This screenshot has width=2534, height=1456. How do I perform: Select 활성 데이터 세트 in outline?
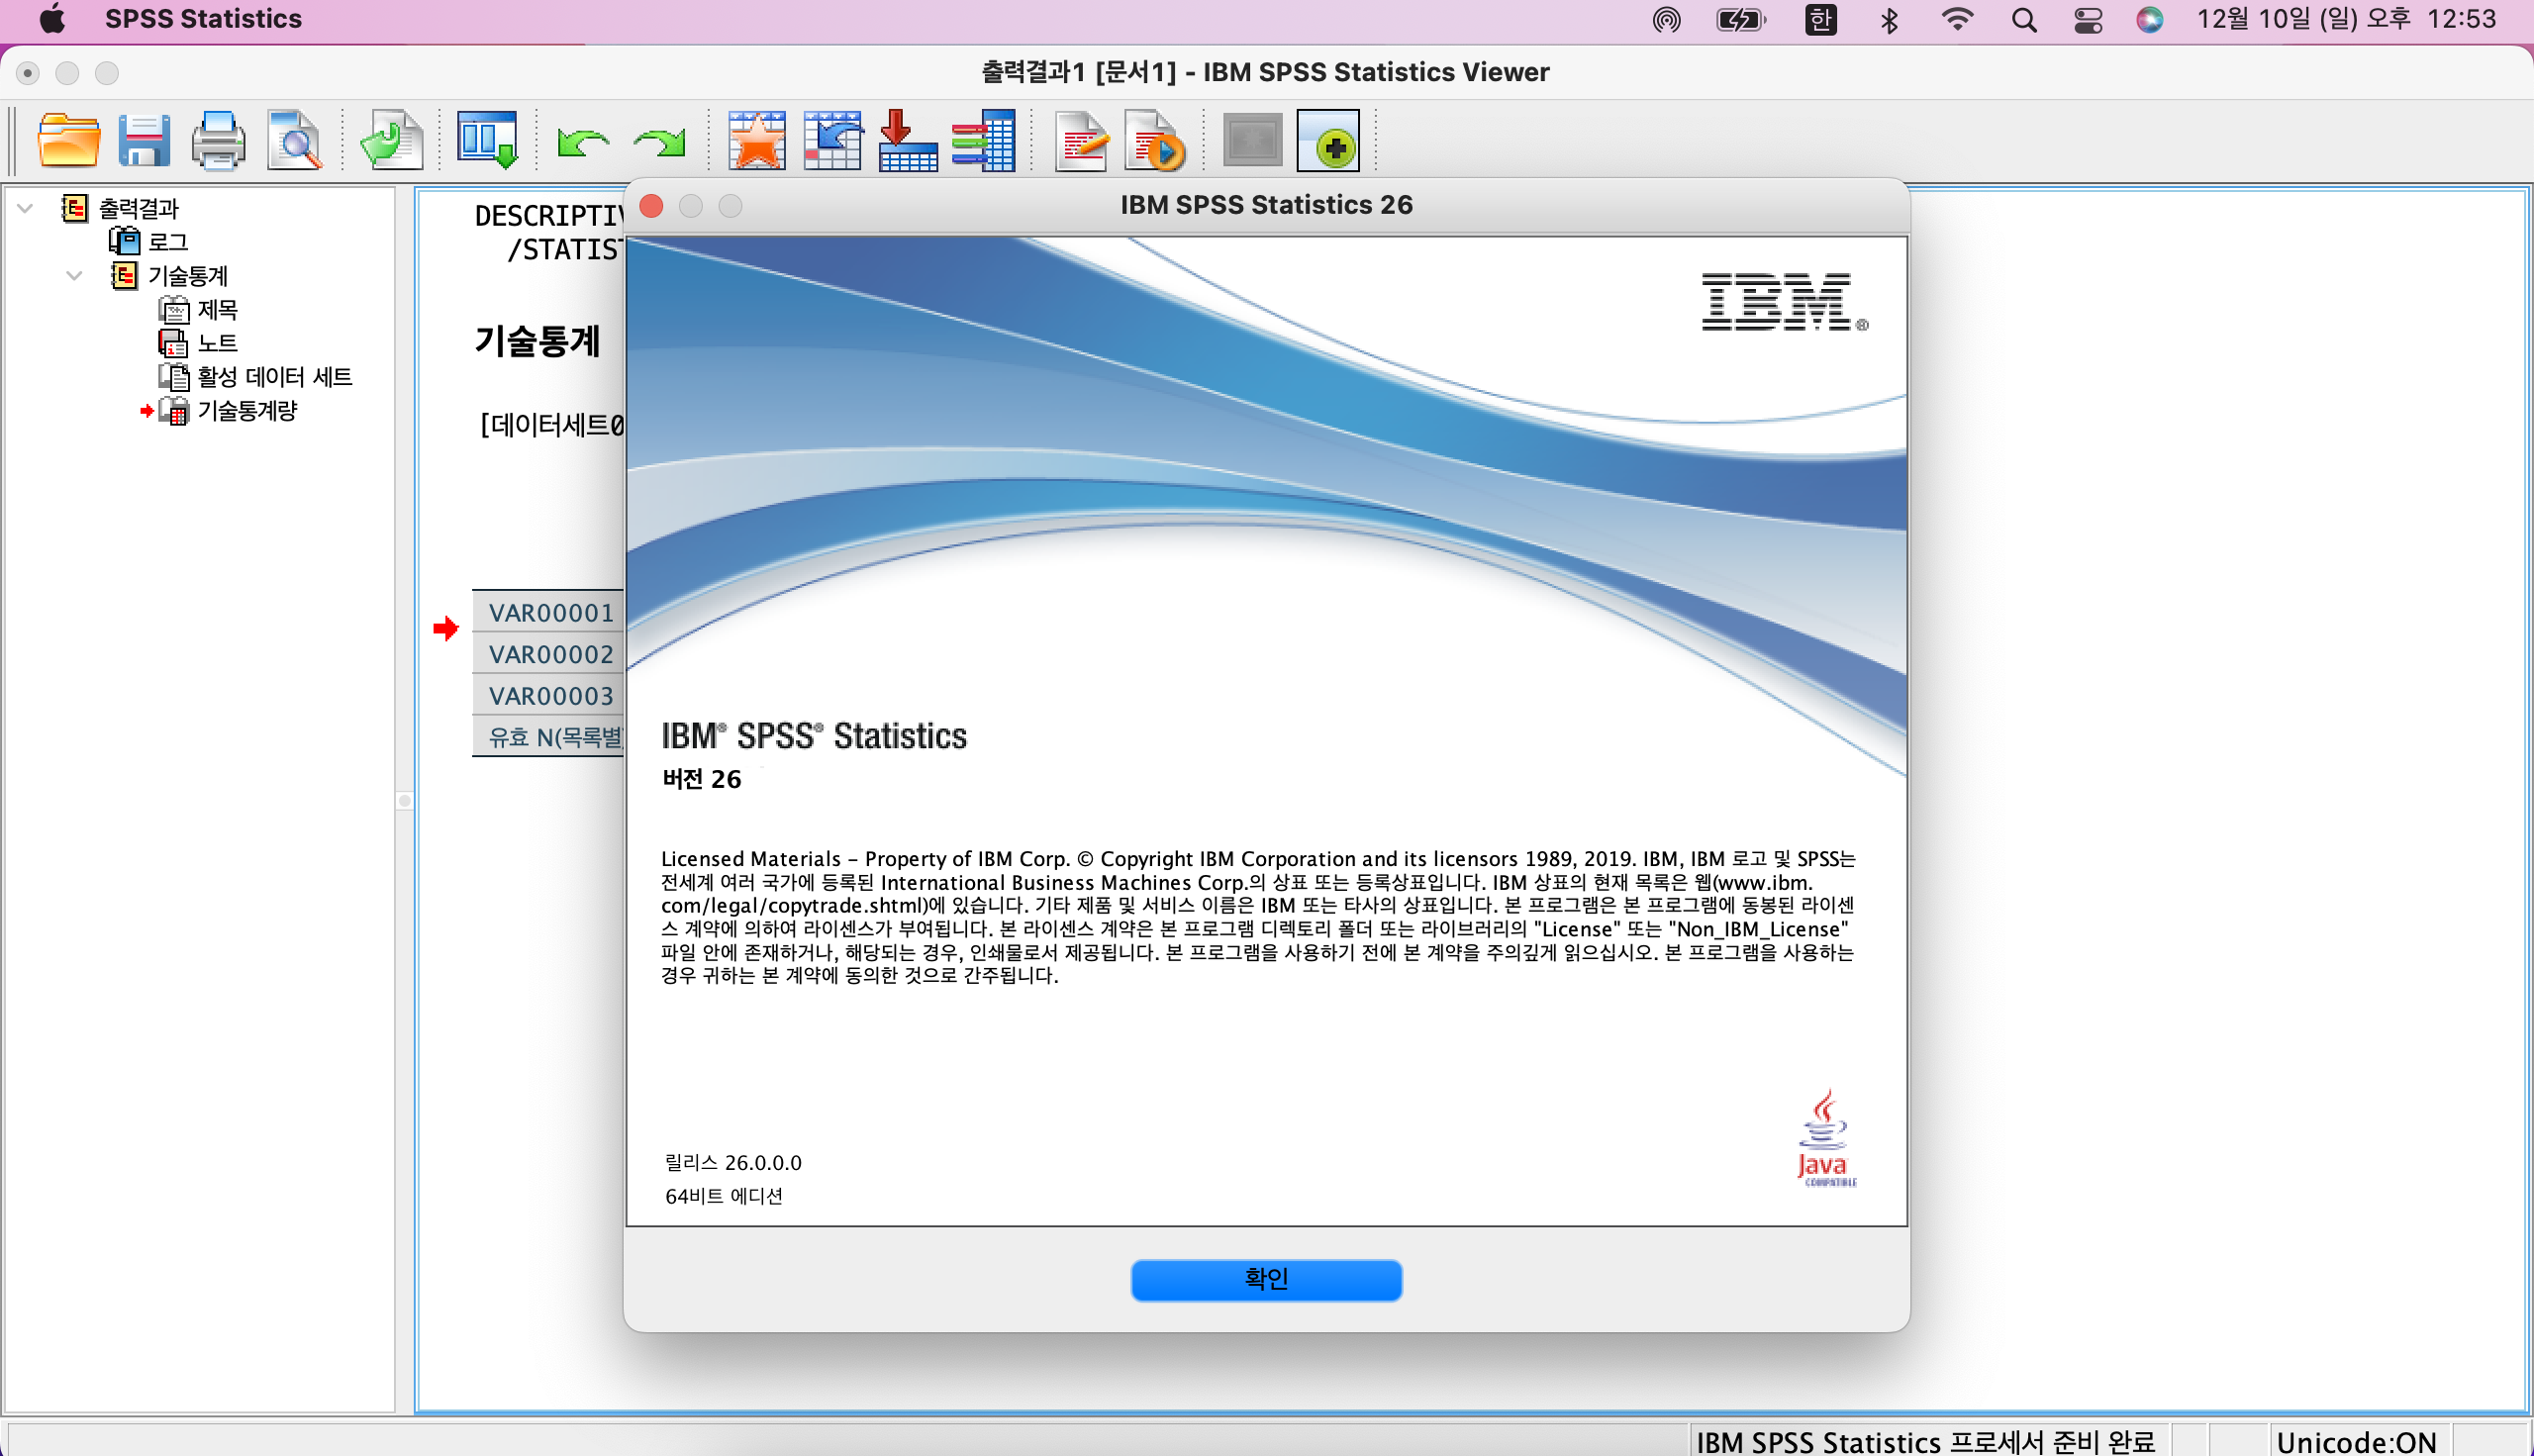click(x=274, y=377)
